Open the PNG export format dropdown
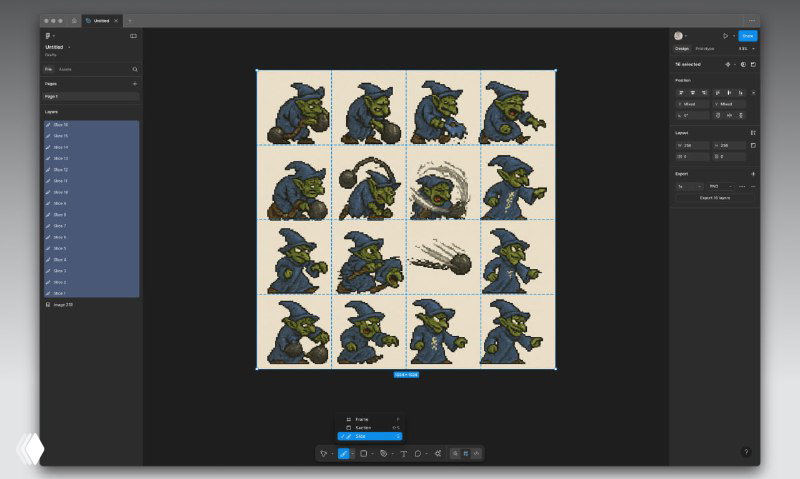The height and width of the screenshot is (479, 800). 720,187
